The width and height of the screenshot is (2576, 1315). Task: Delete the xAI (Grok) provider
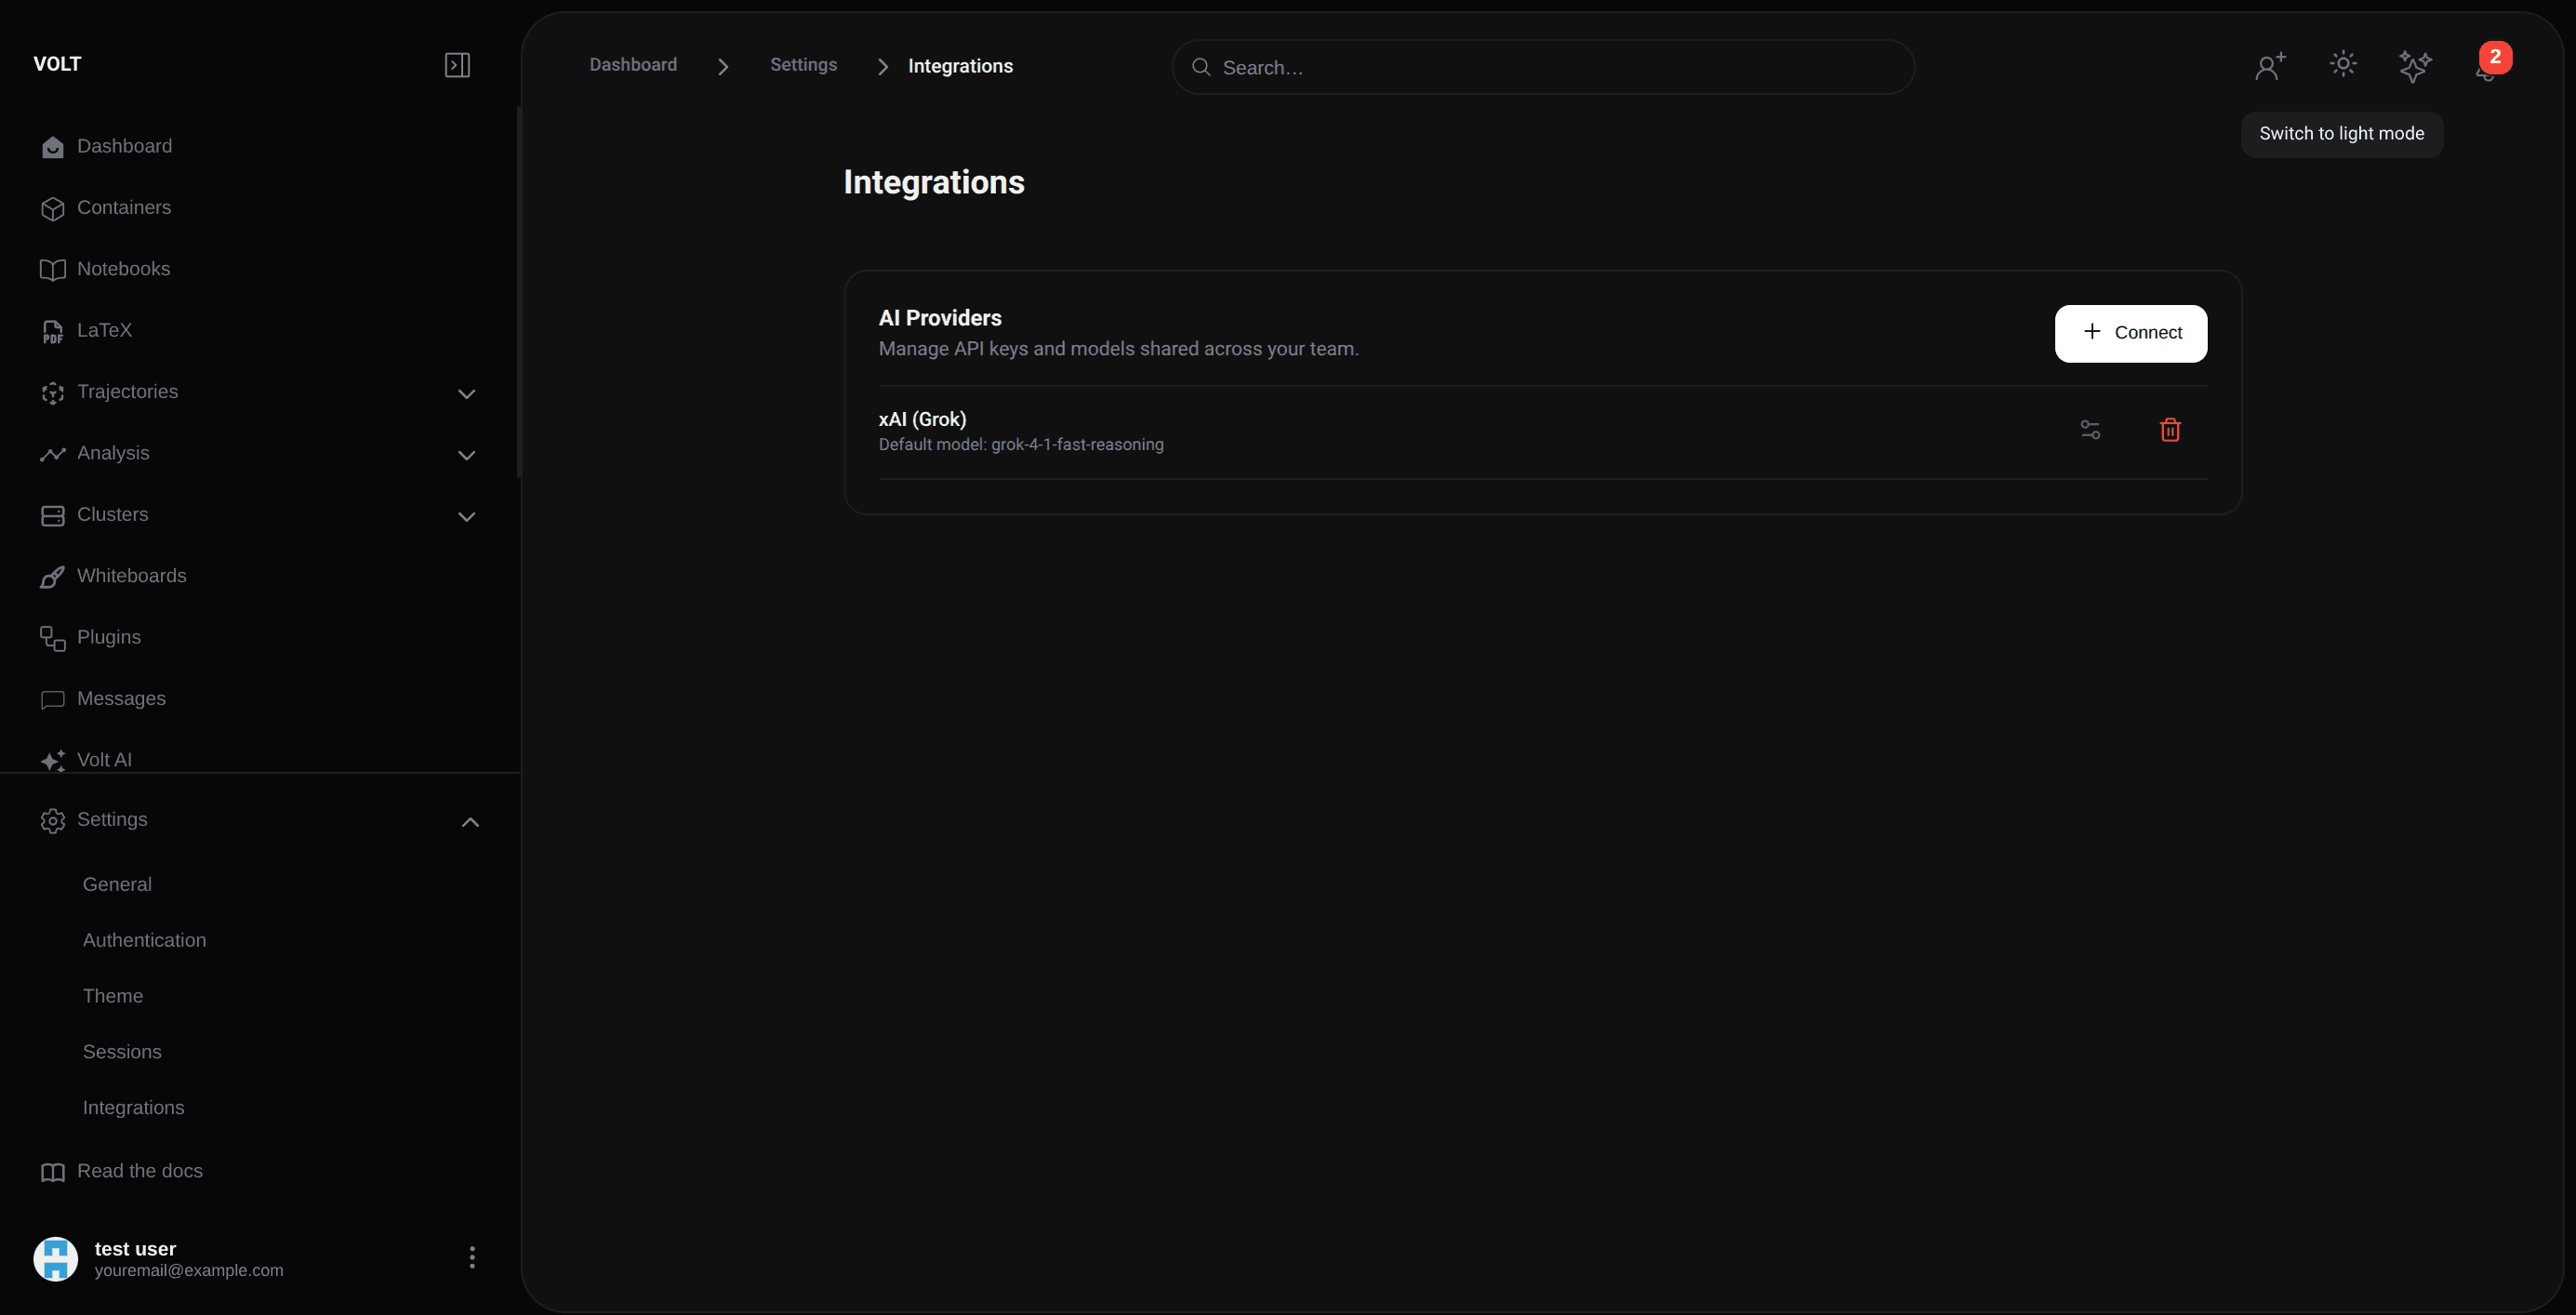tap(2169, 430)
